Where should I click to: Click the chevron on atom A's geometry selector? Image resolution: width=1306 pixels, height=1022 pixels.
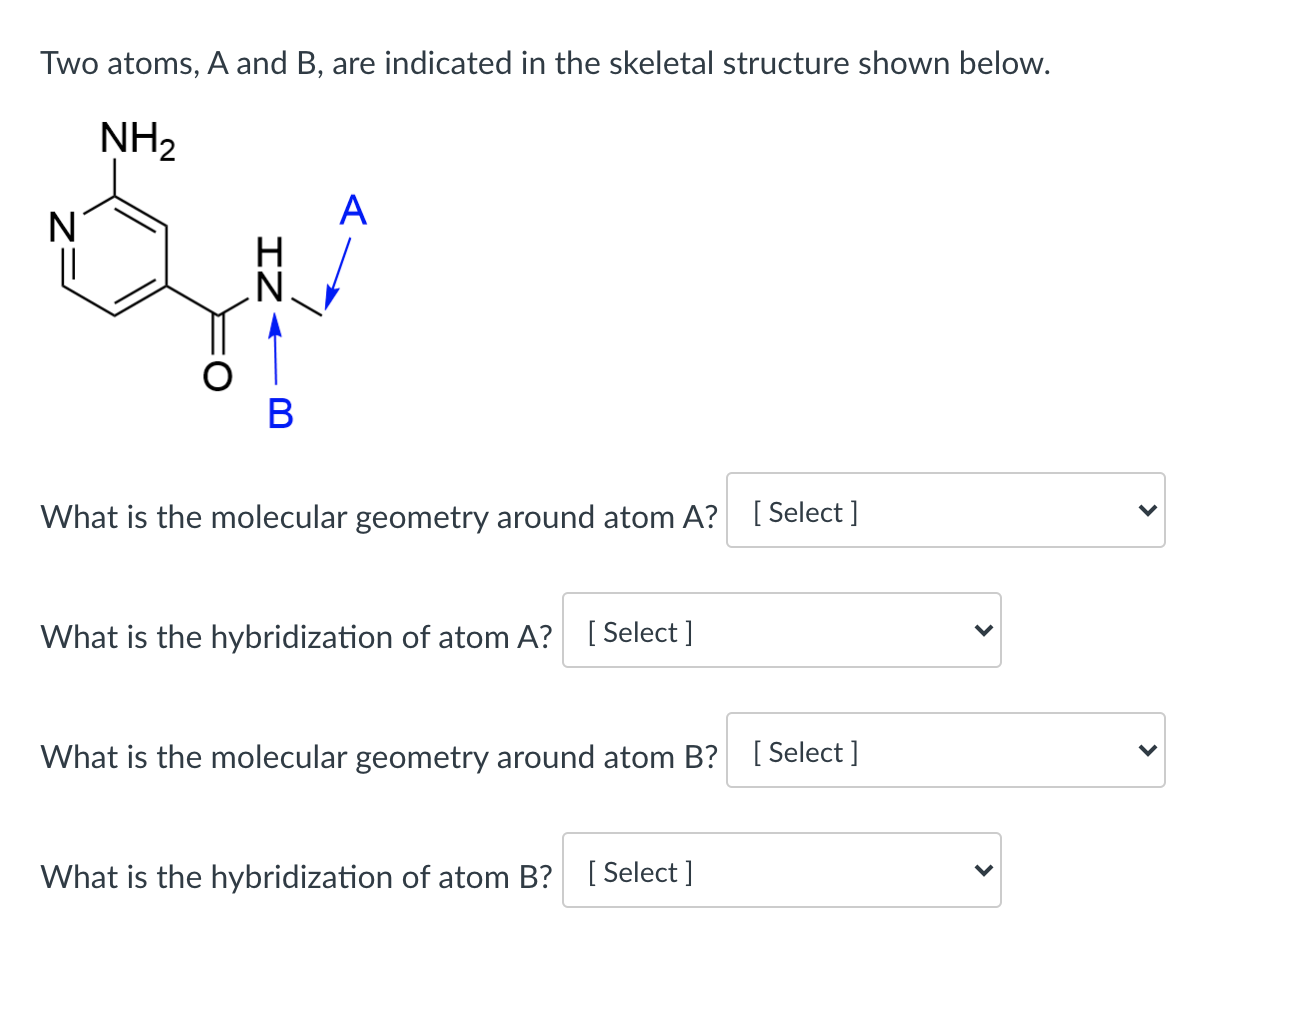click(1148, 509)
